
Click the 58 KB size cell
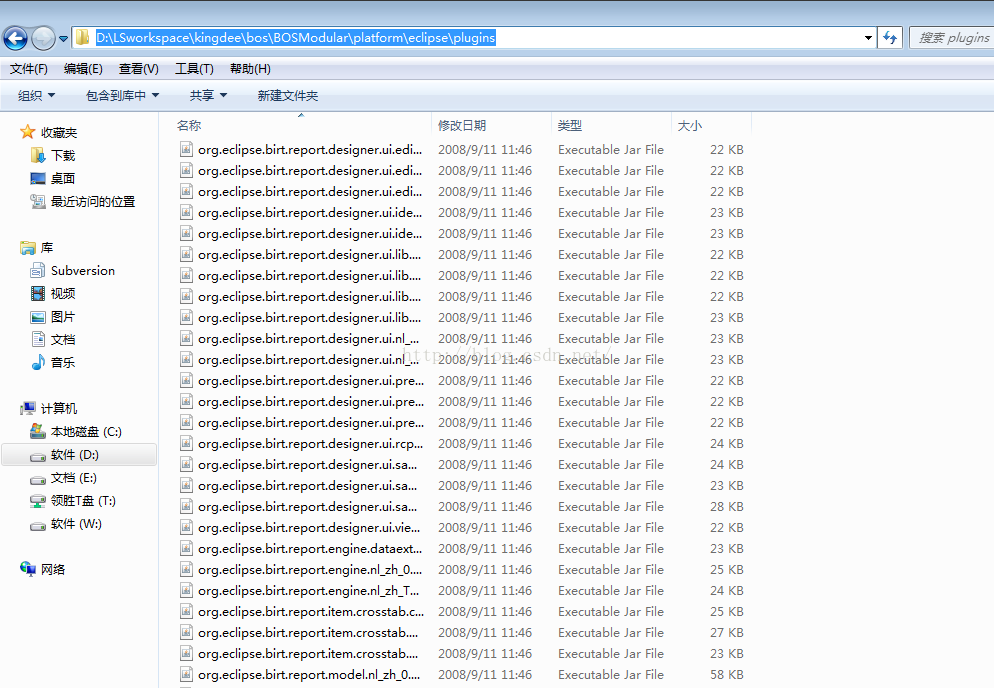pos(726,675)
